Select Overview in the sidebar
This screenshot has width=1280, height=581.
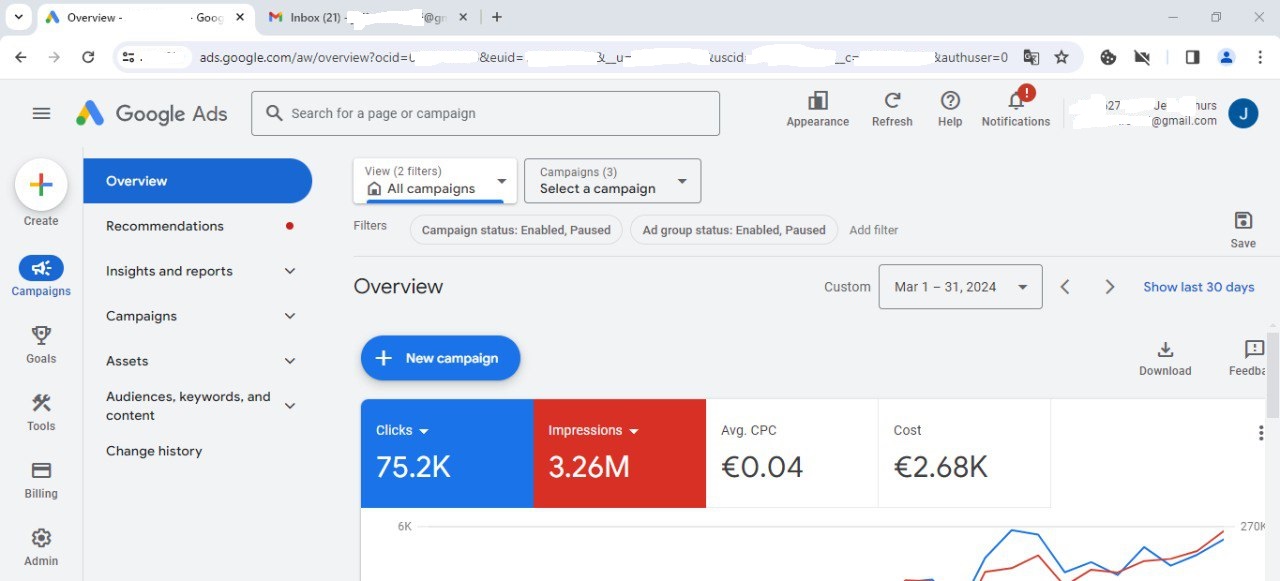[198, 181]
